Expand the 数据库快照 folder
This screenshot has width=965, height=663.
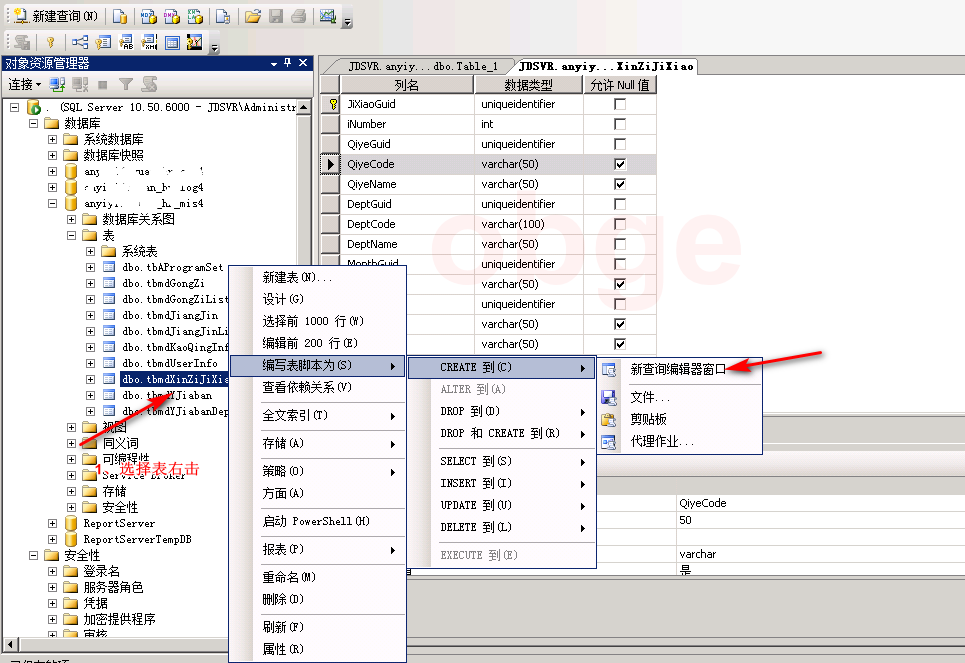pyautogui.click(x=52, y=156)
